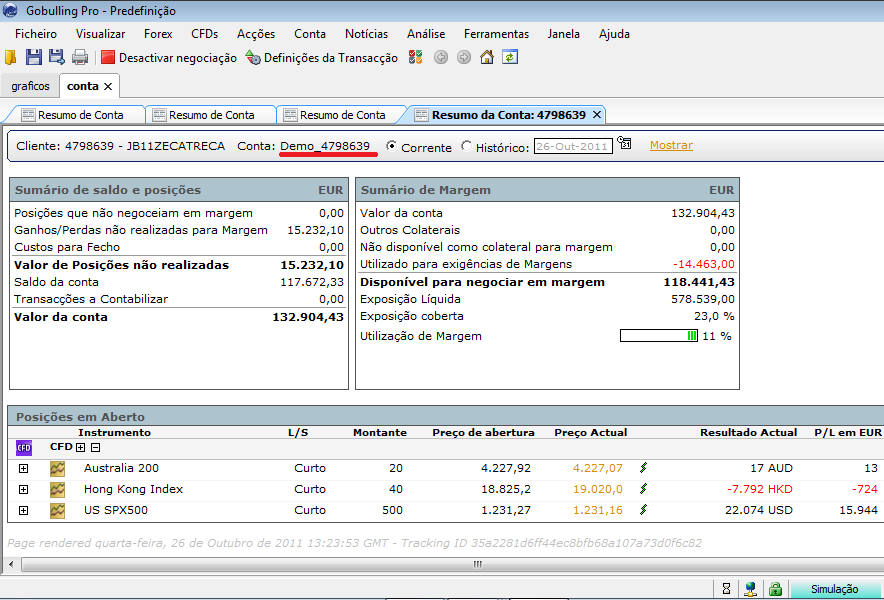Collapse all CFD positions with minus button

96,448
